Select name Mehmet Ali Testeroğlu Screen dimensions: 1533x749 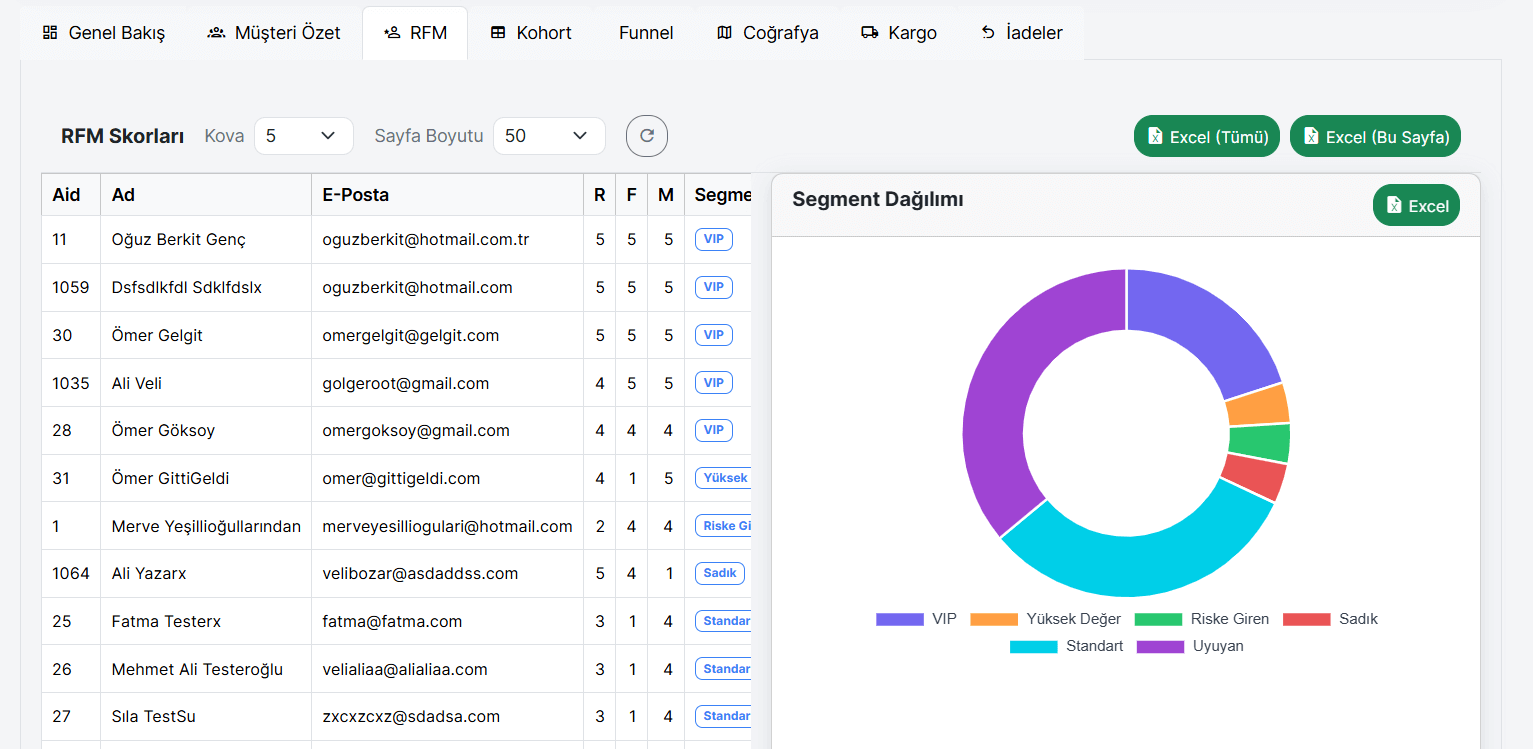tap(197, 669)
